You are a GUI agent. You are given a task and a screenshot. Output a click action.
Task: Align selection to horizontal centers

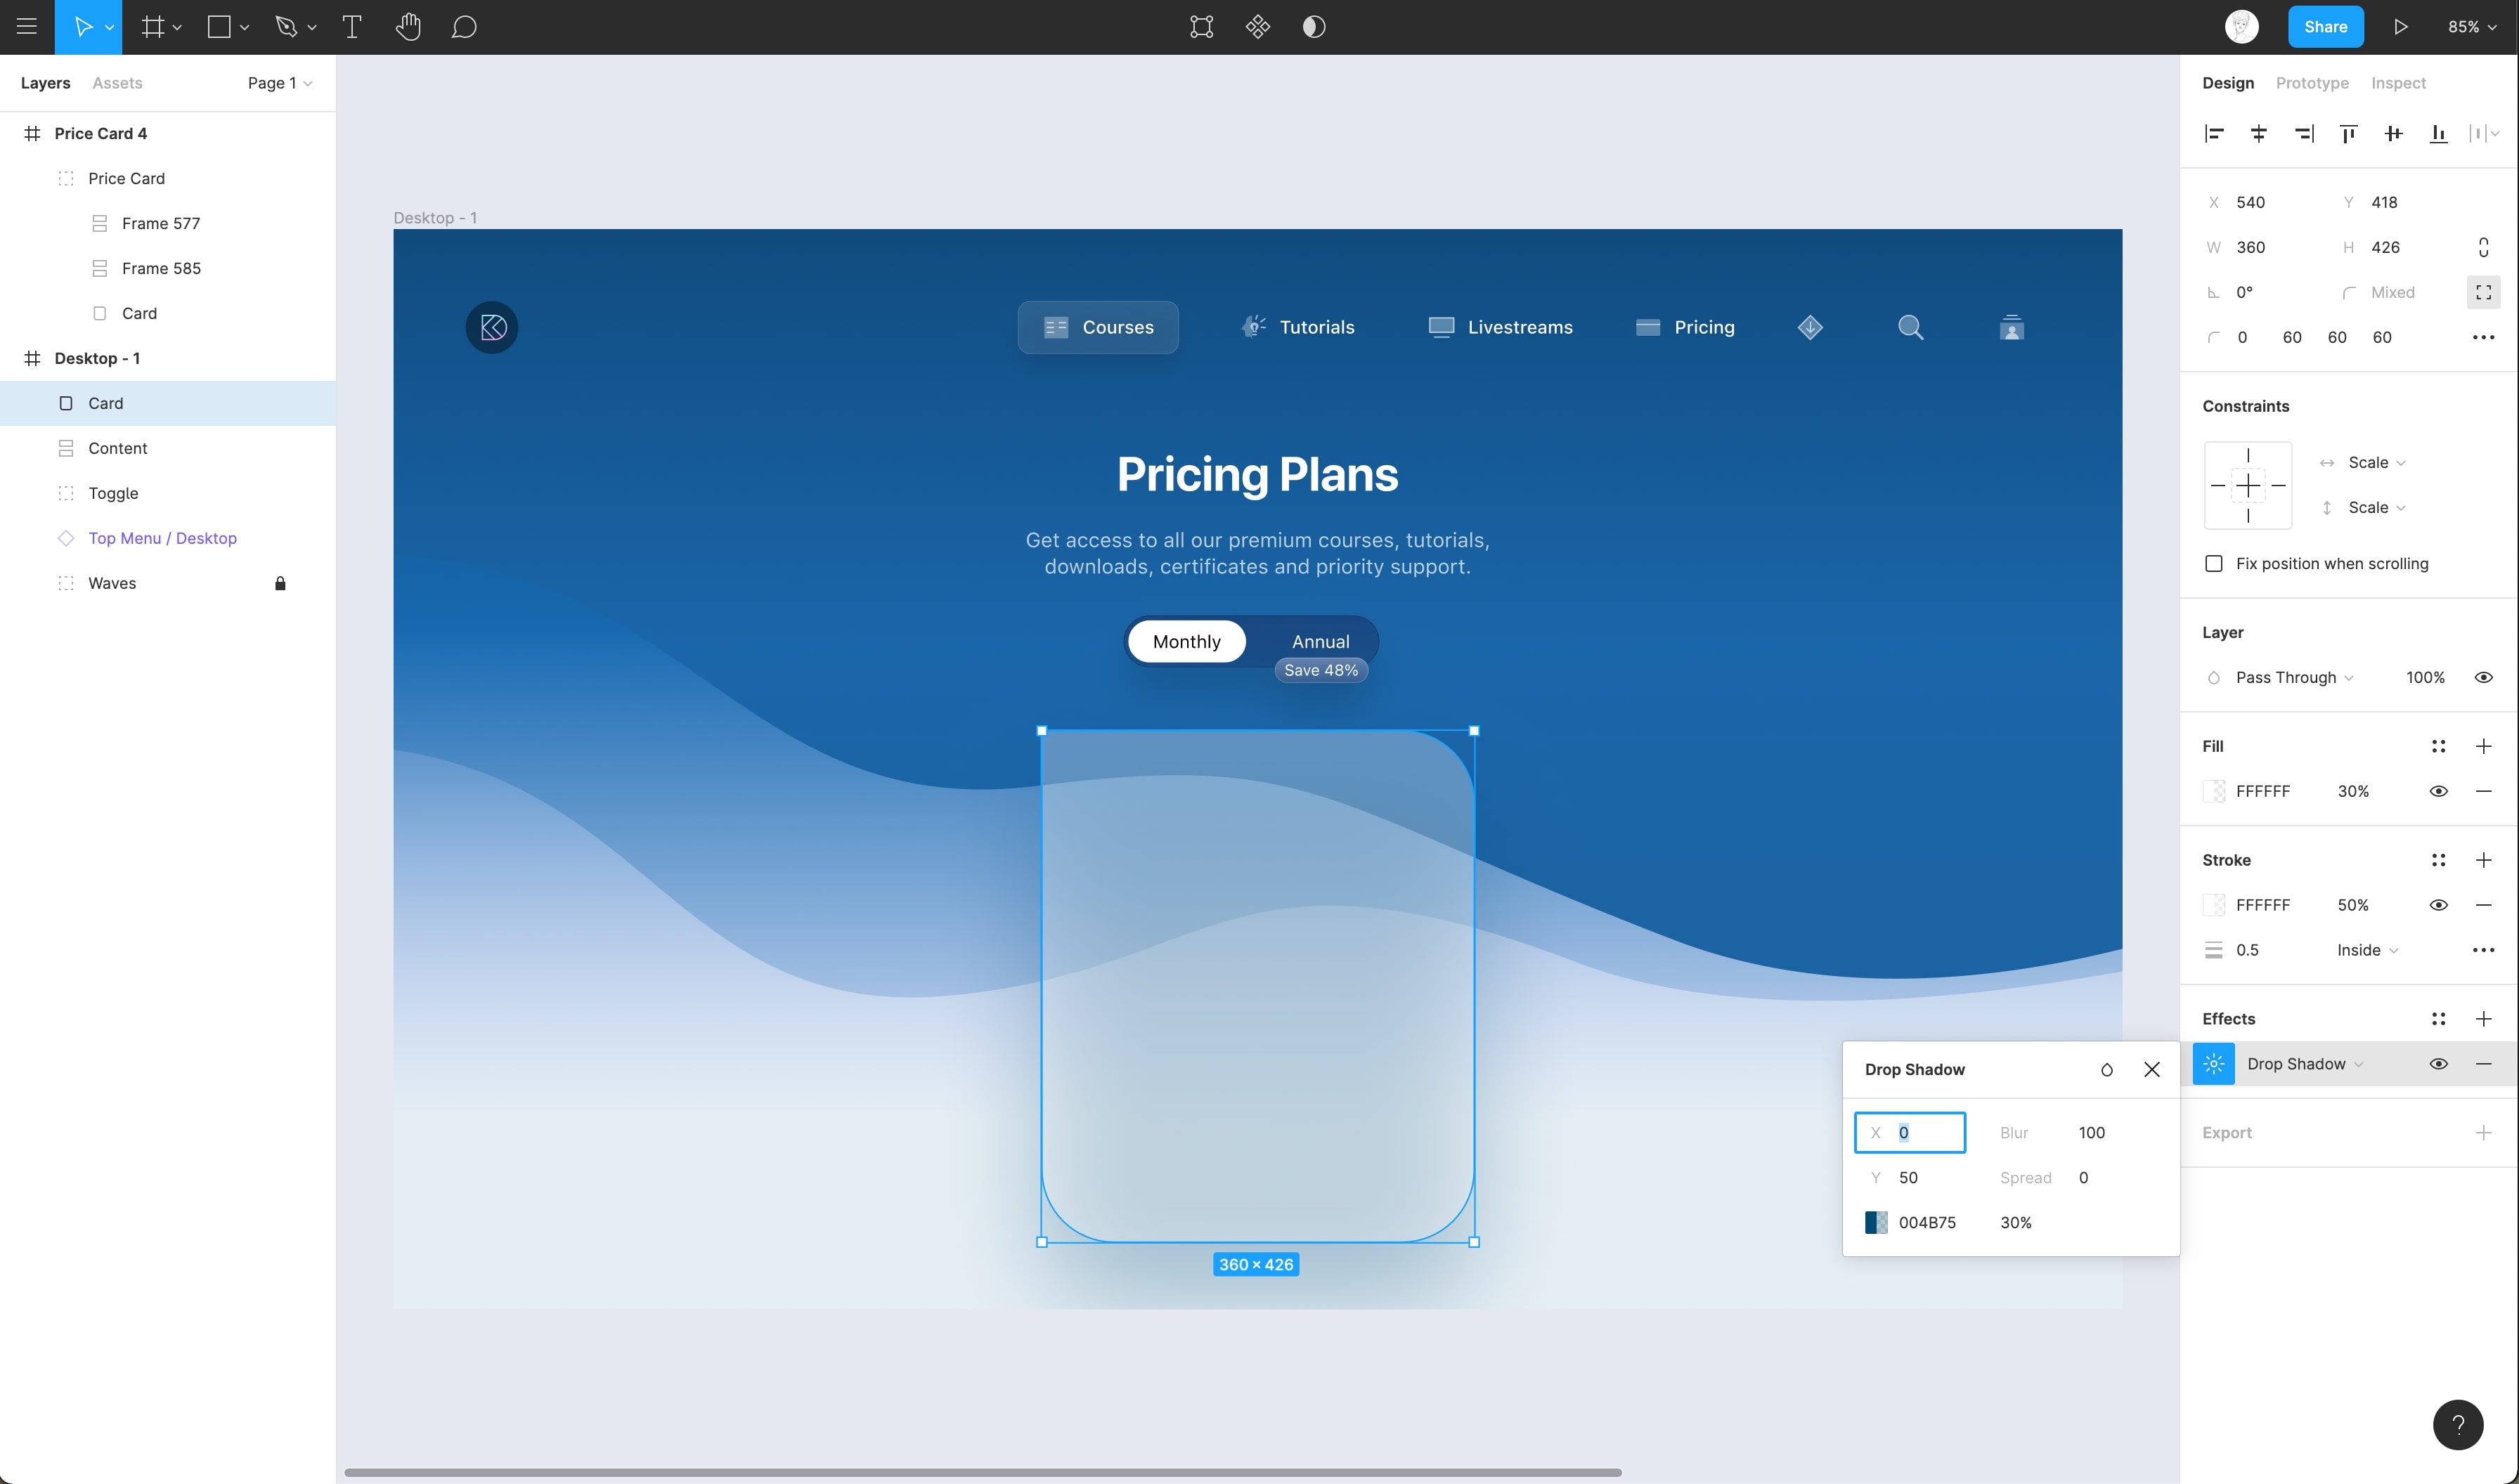2258,134
